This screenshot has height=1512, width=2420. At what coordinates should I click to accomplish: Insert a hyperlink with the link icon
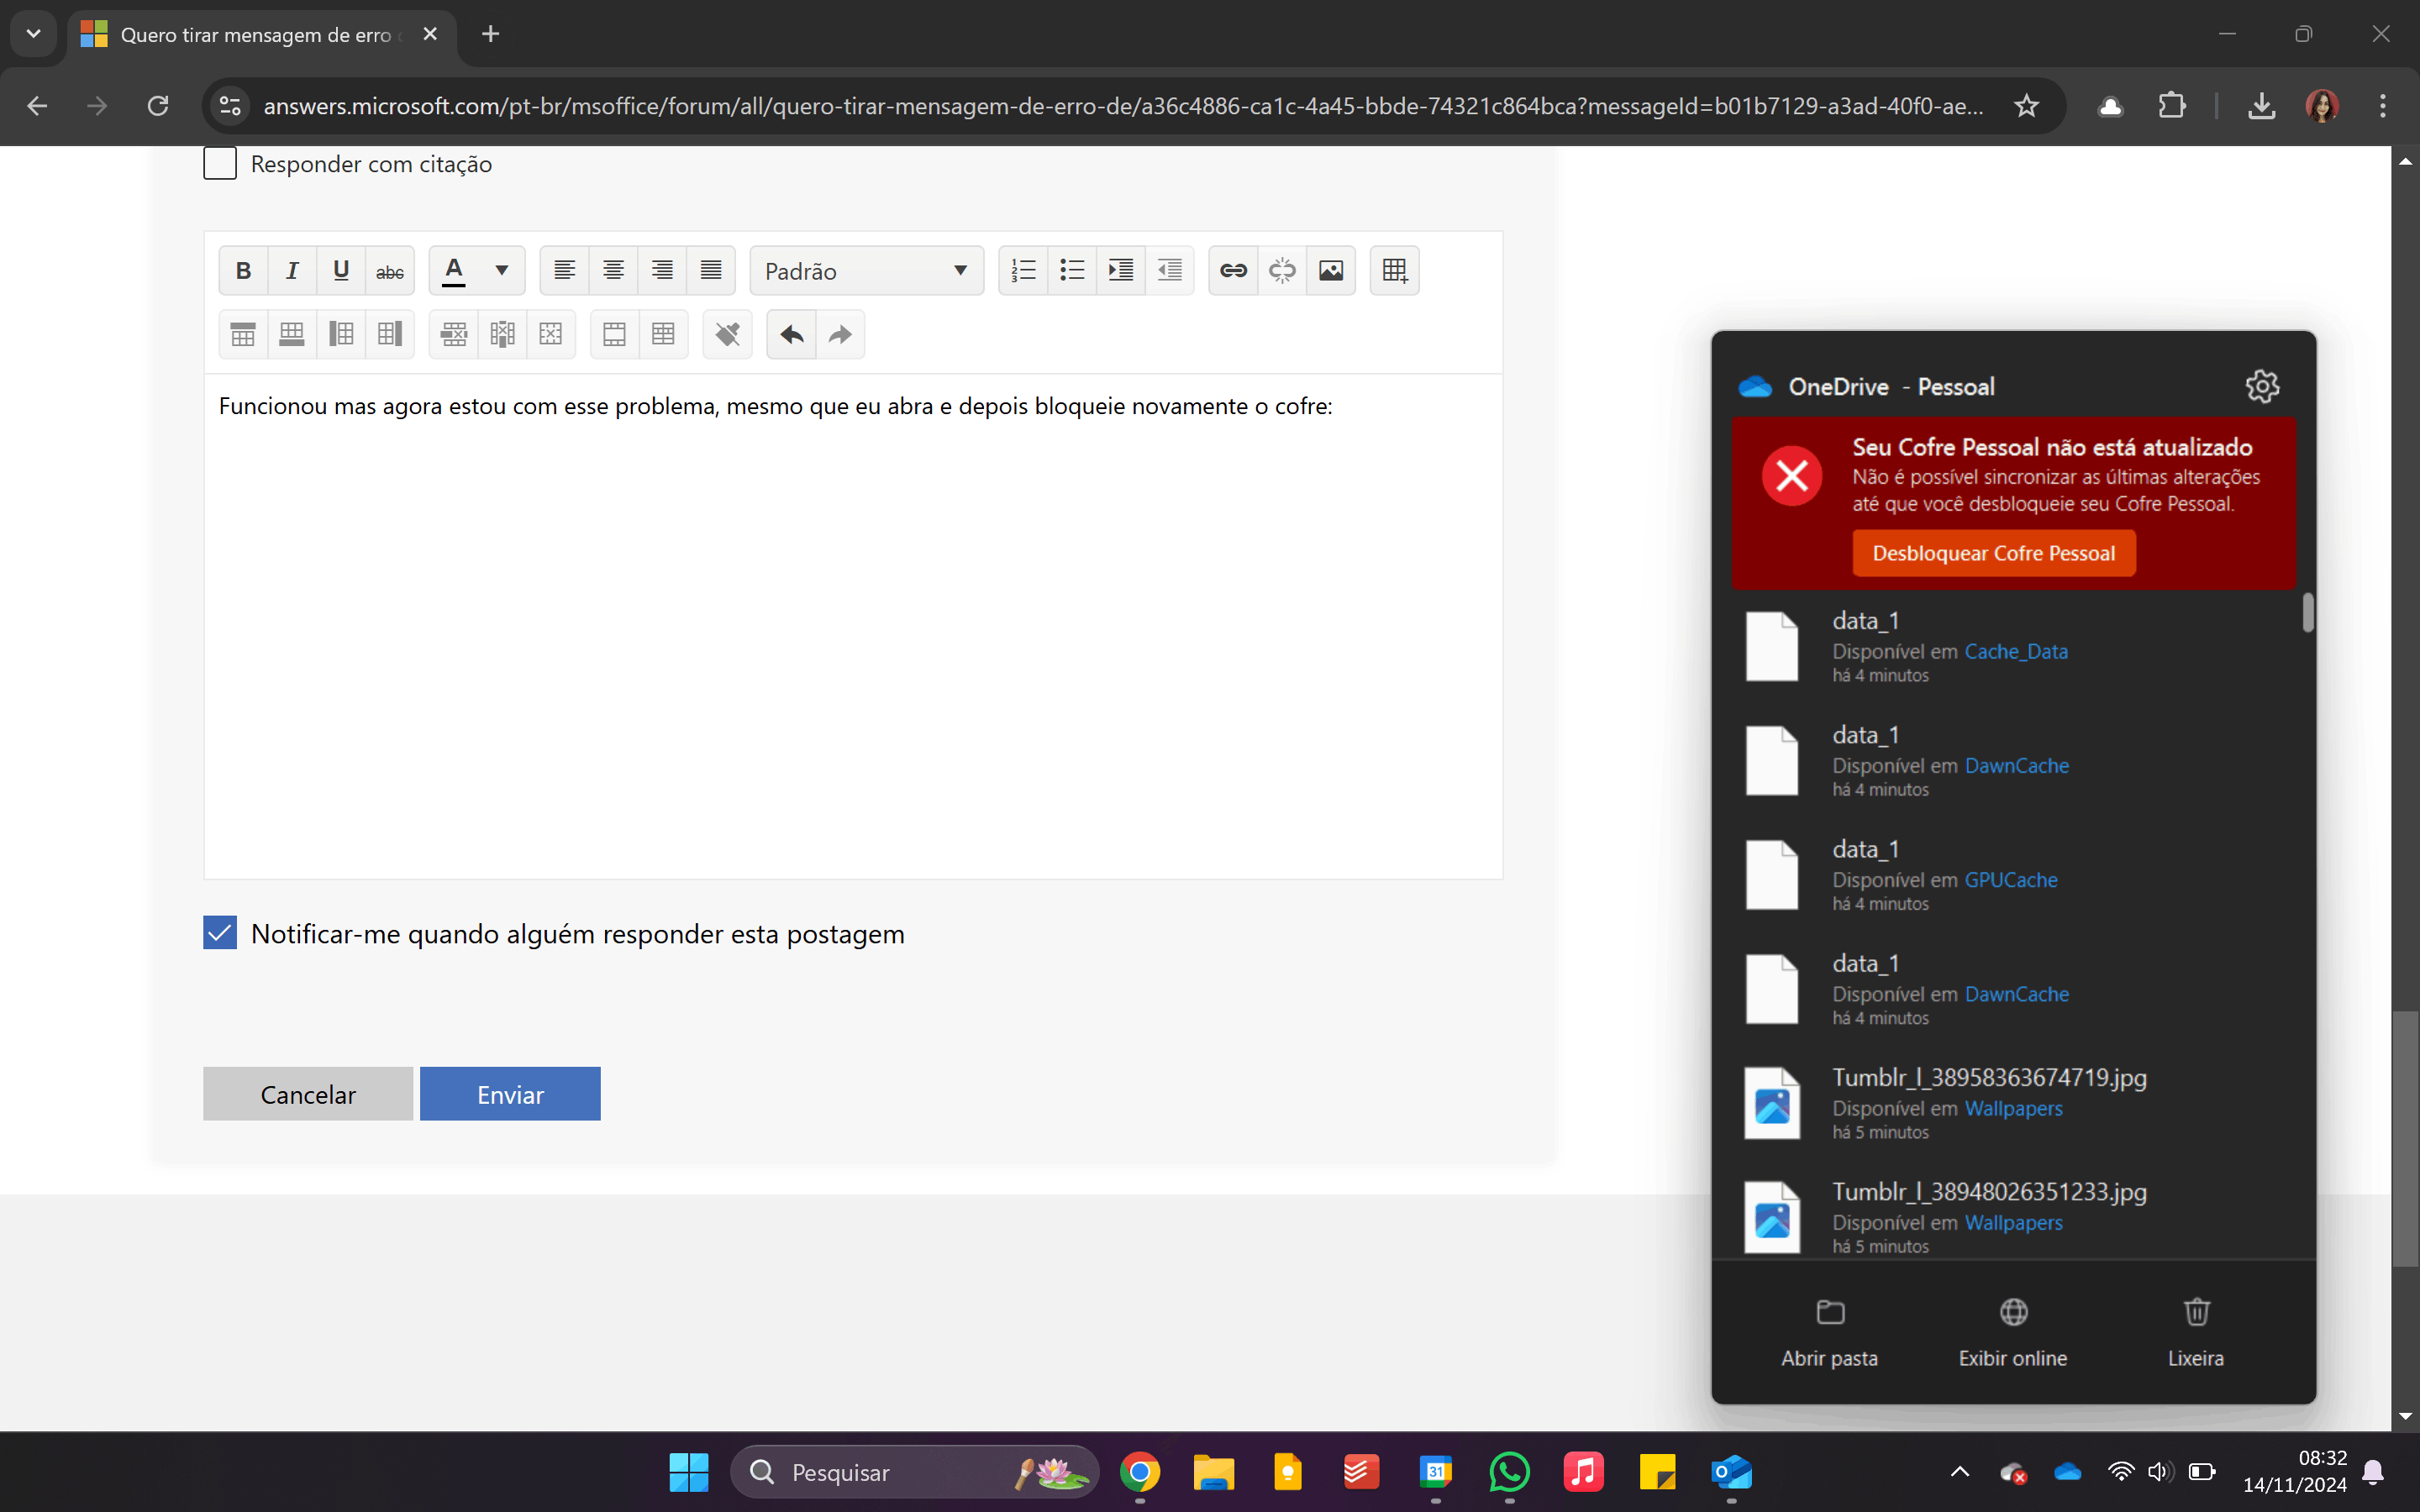tap(1233, 270)
